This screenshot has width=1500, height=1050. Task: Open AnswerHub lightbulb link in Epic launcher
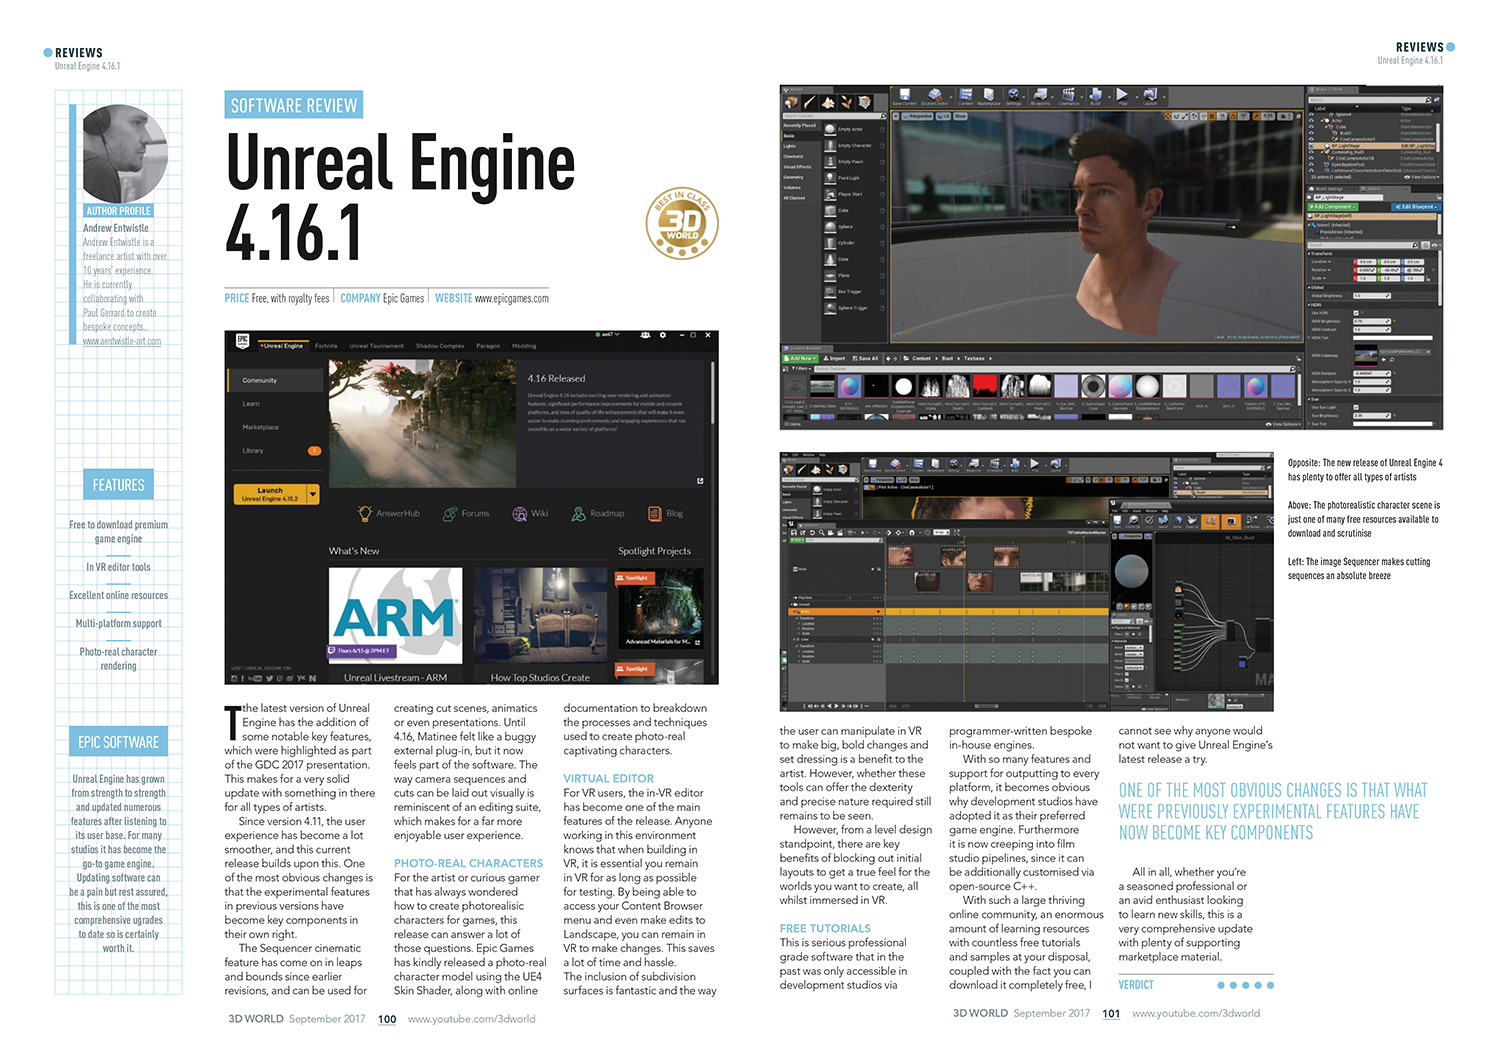pos(365,513)
